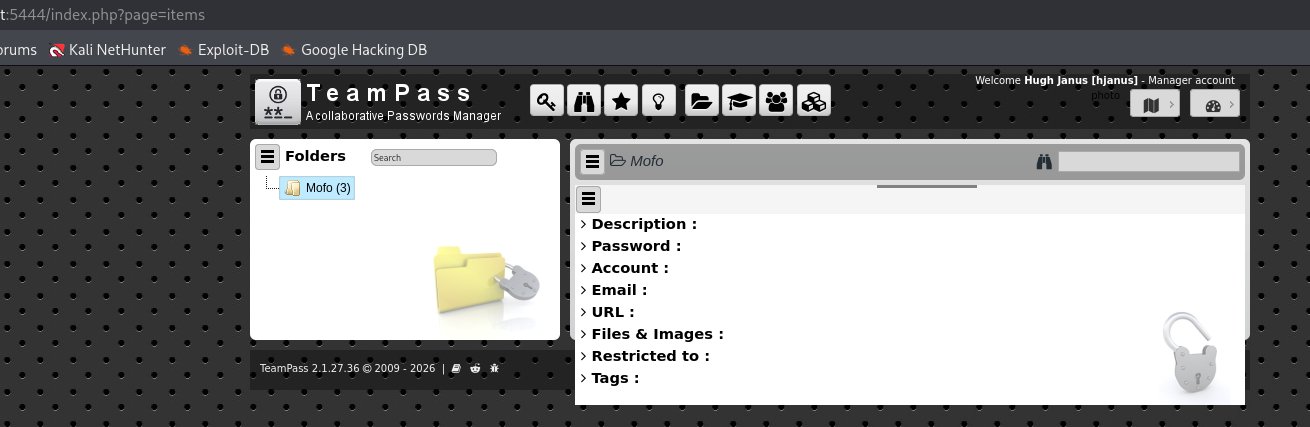Screen dimensions: 1310x427
Task: Open the Reddit icon in footer
Action: click(475, 368)
